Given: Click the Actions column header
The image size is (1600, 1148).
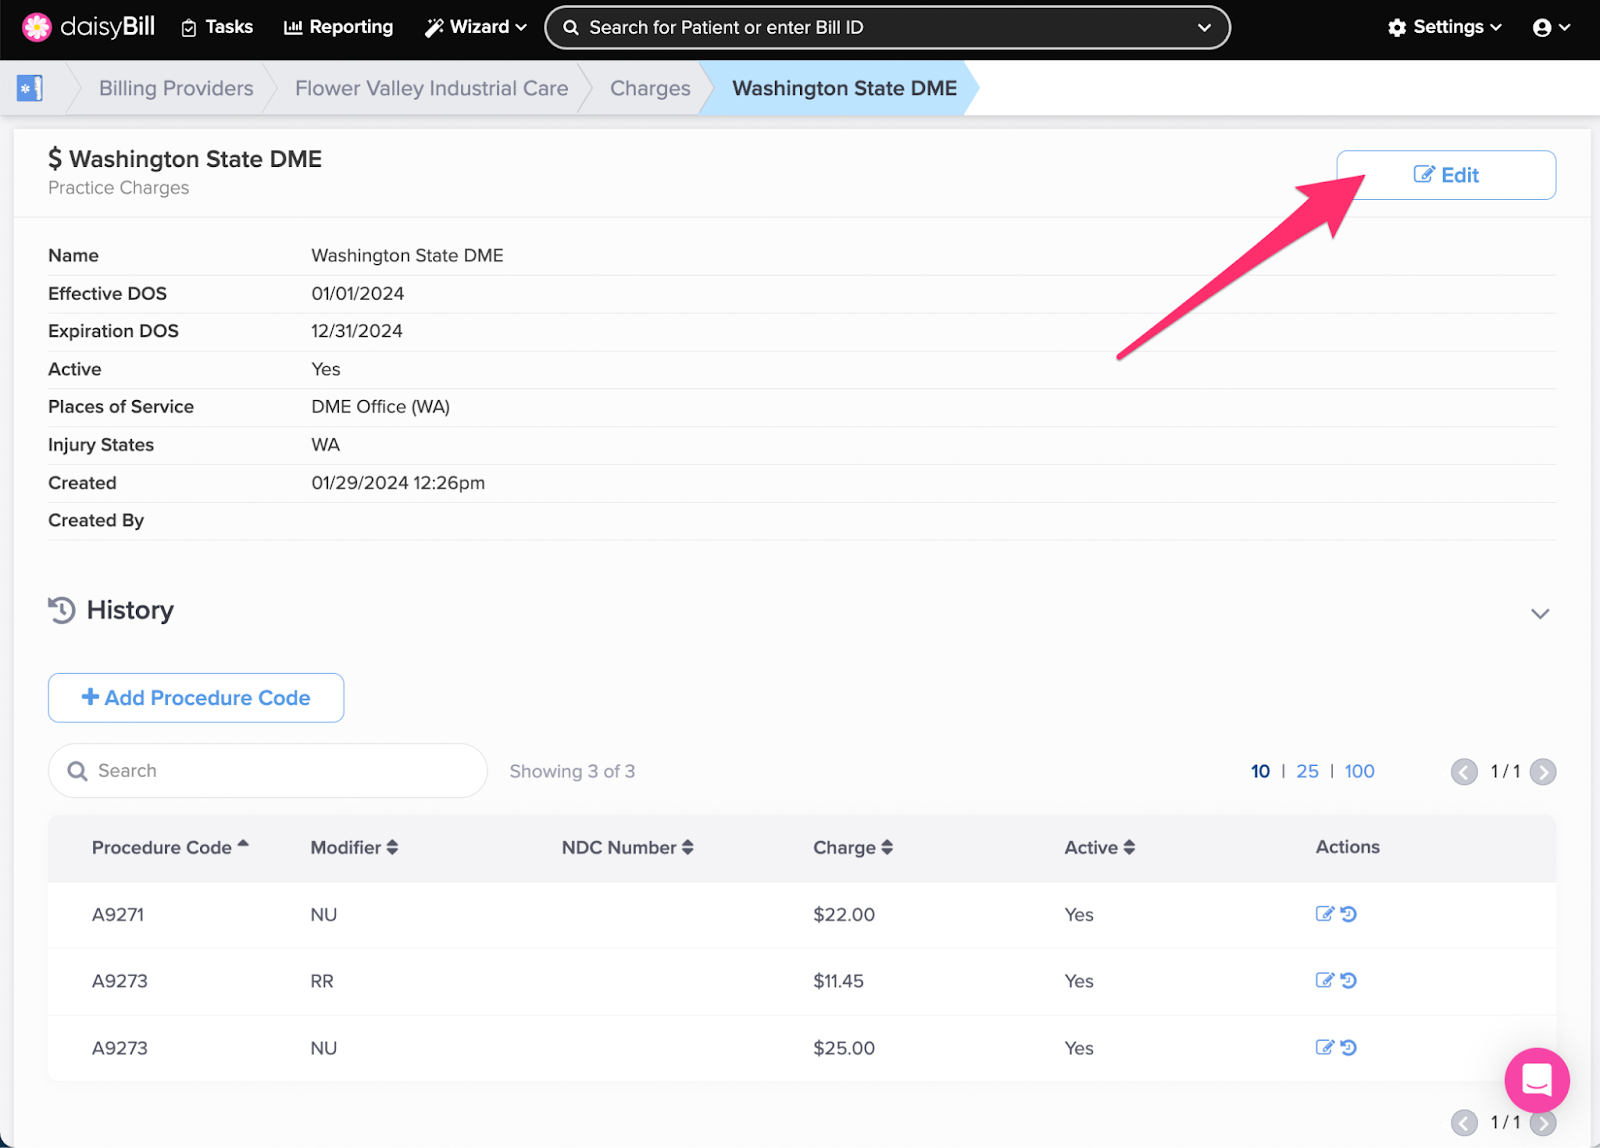Looking at the screenshot, I should pos(1348,847).
